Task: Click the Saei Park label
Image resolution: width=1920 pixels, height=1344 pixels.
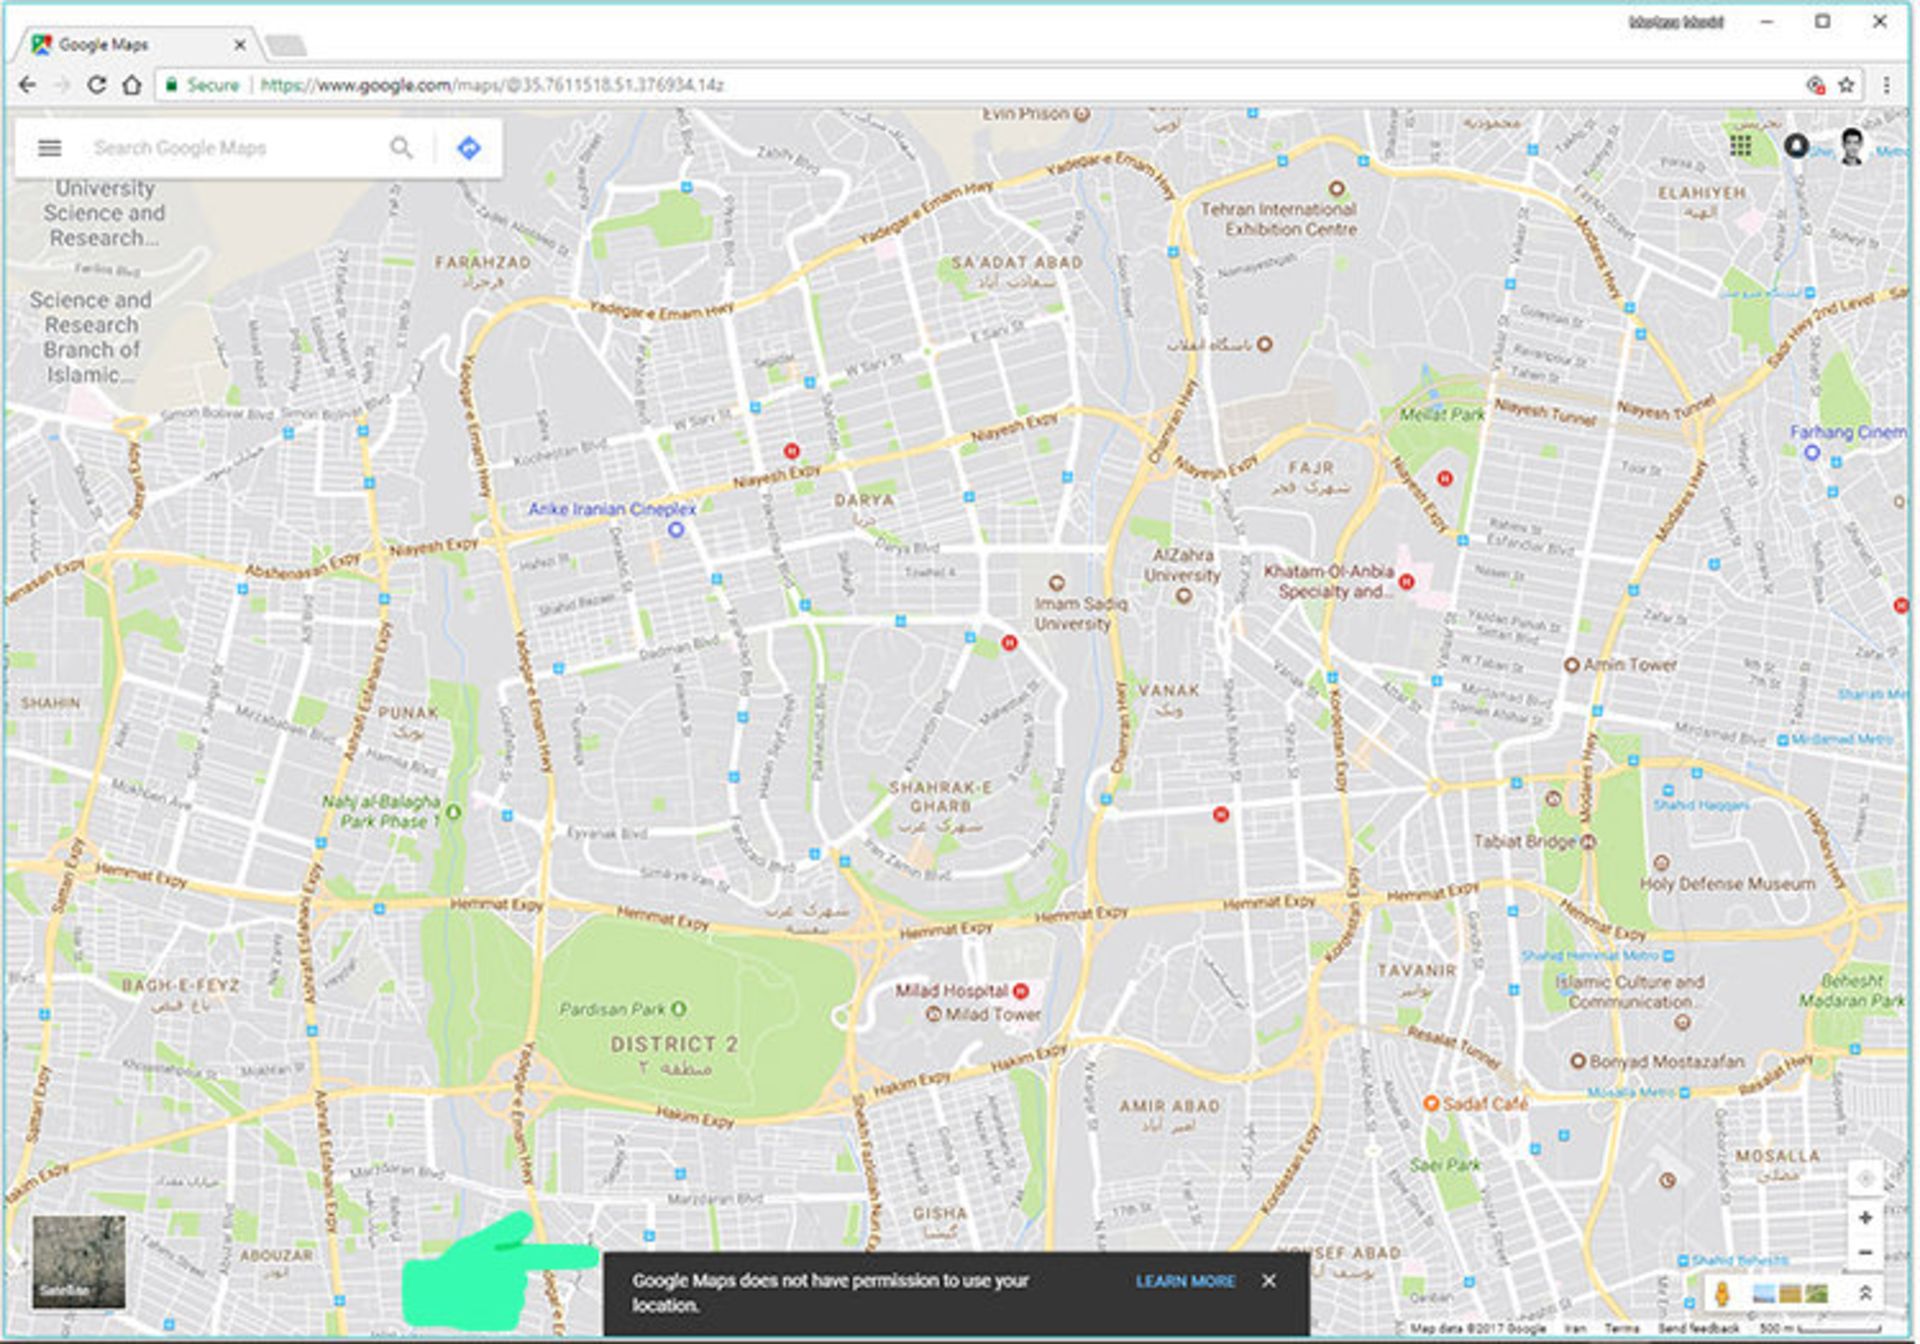Action: coord(1445,1165)
